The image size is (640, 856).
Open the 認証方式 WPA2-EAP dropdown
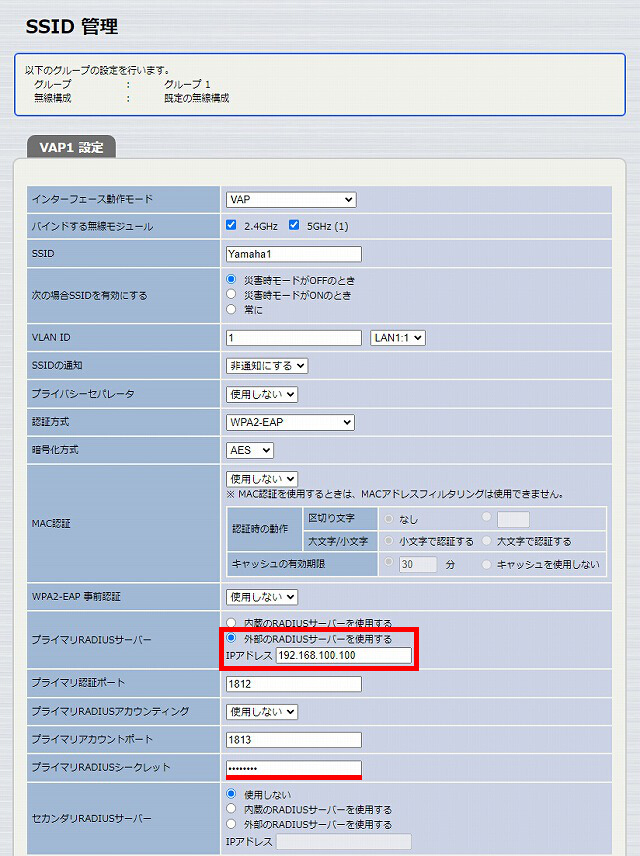(x=290, y=422)
